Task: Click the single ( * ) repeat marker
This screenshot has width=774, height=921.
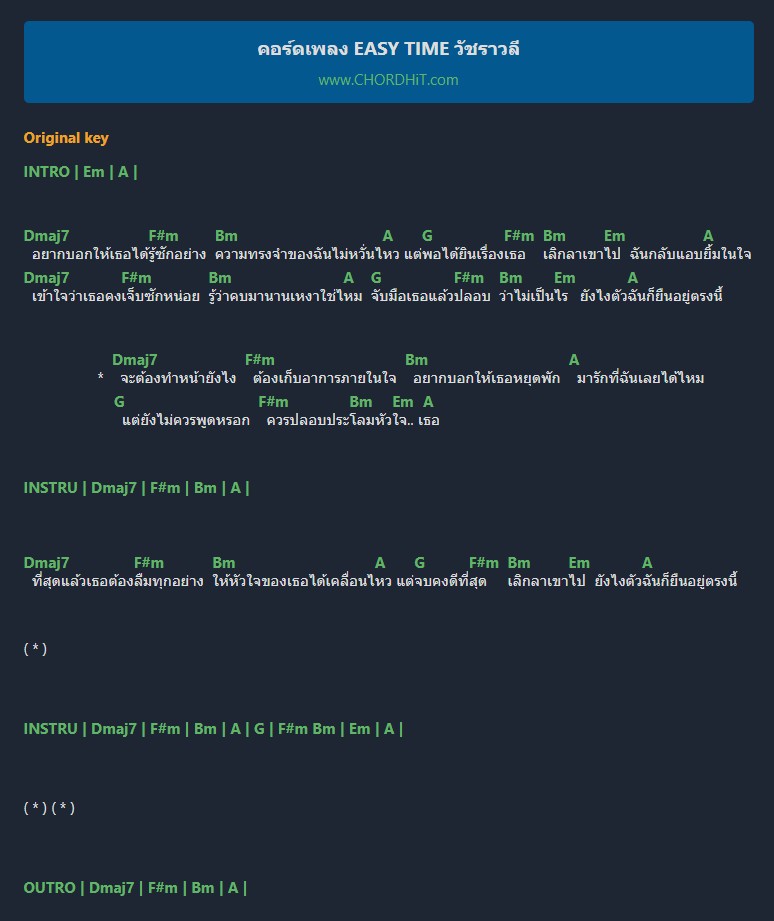Action: (35, 648)
